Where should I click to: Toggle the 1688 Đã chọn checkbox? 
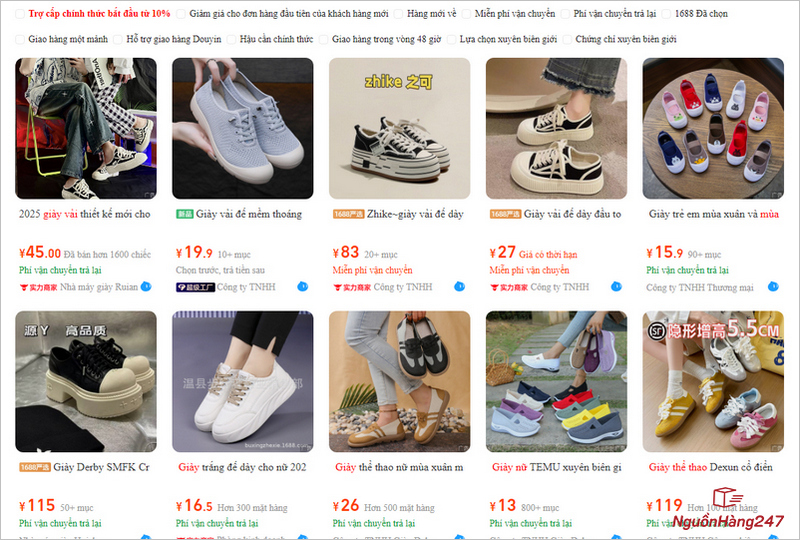click(666, 14)
